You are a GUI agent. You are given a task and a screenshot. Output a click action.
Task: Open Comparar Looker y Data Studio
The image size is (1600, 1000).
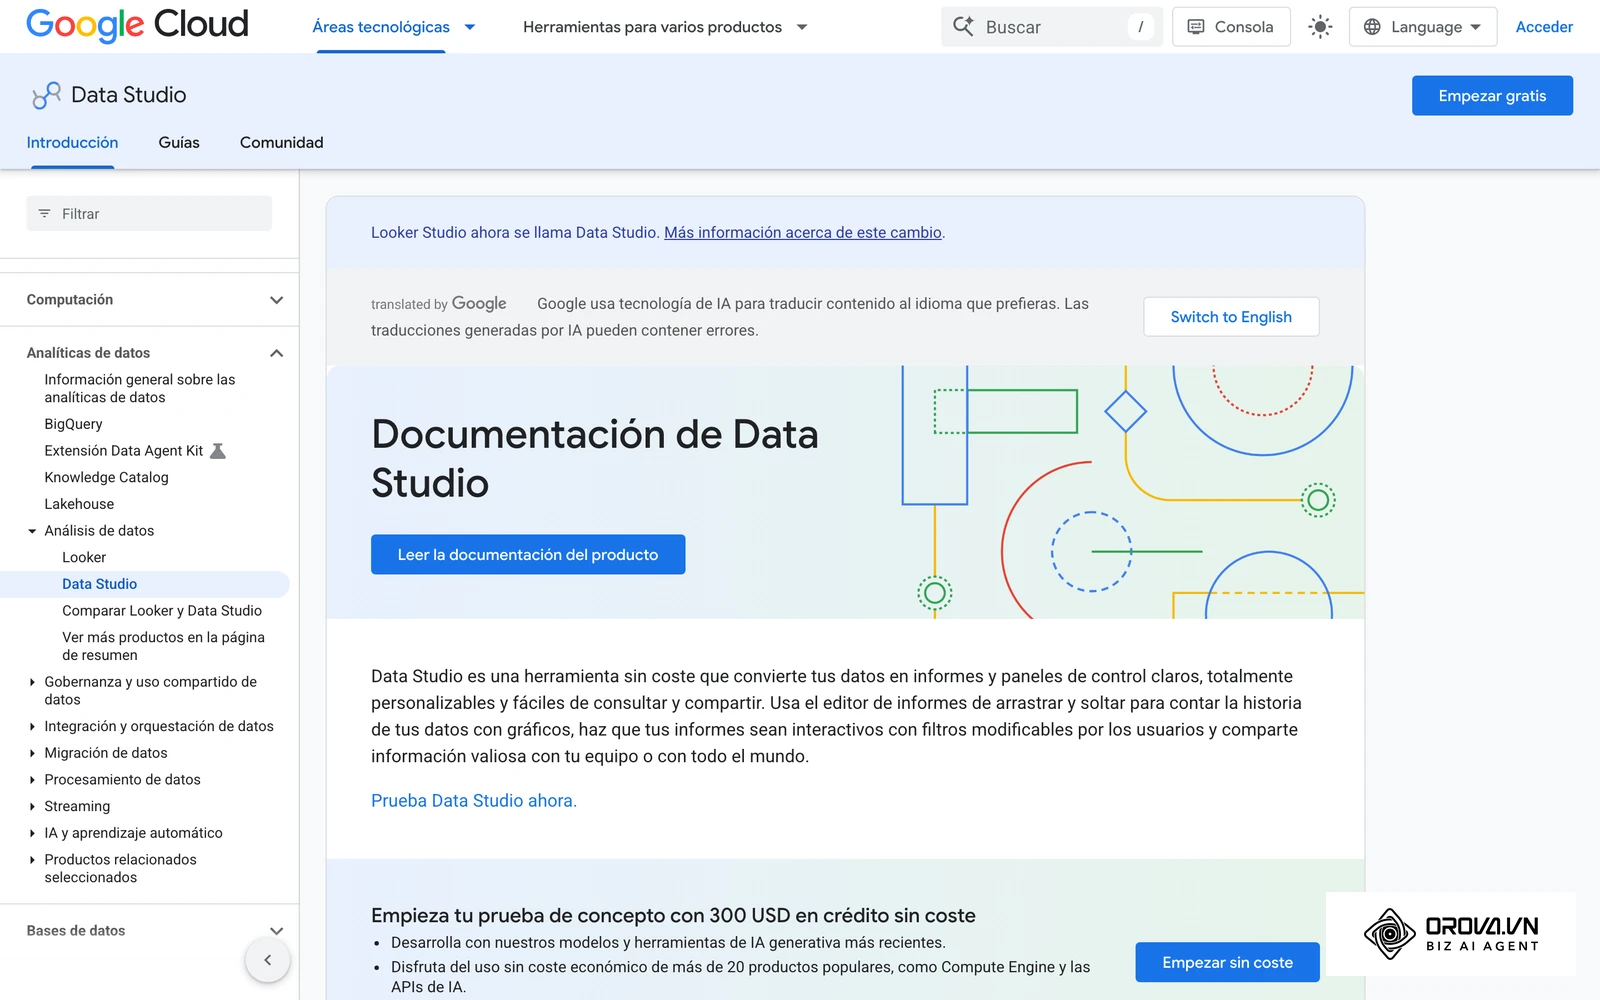162,611
